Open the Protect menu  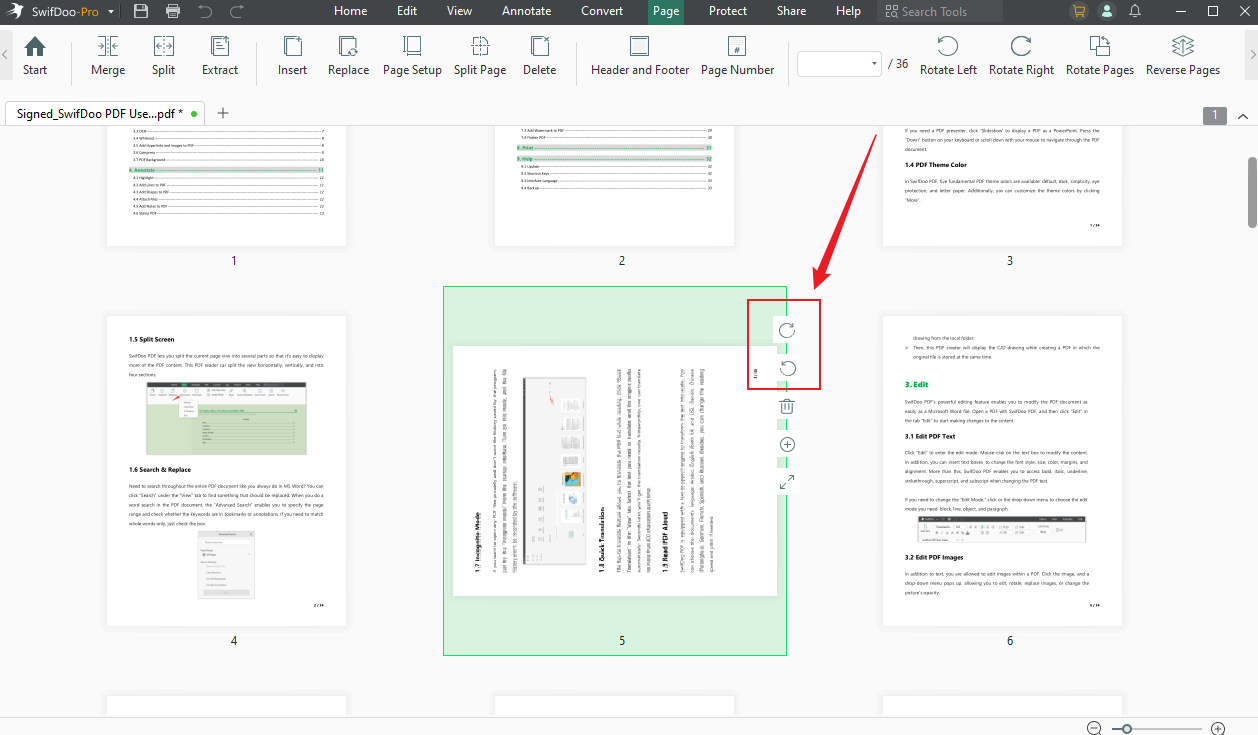coord(727,11)
